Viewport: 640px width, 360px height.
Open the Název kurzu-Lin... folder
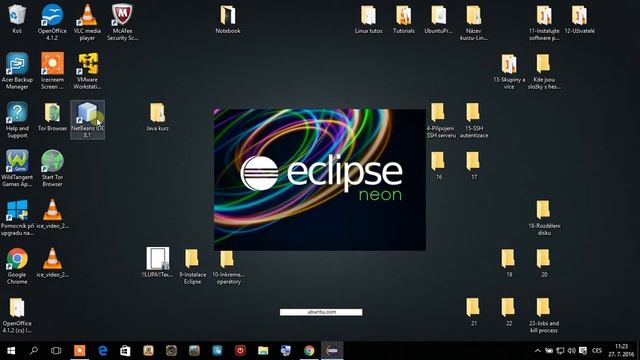pos(474,22)
